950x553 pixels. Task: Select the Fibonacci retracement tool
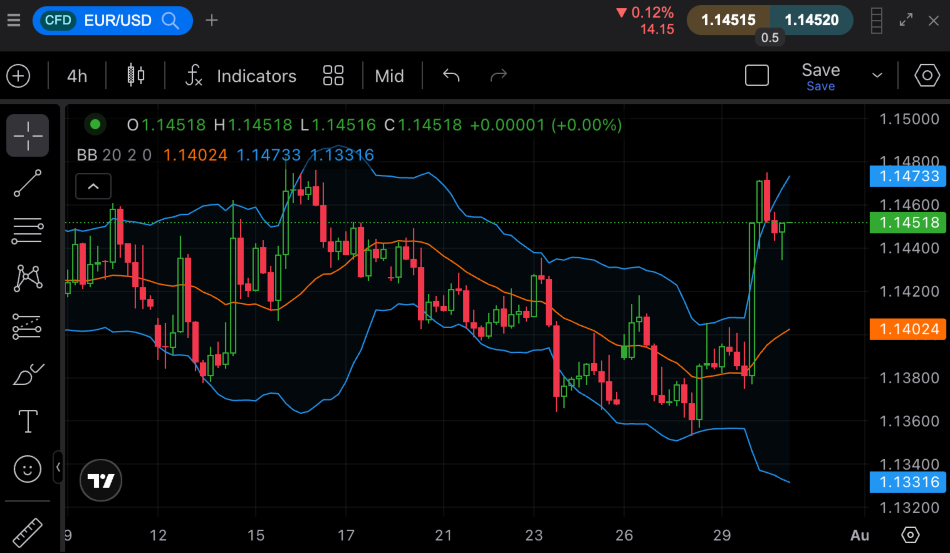point(28,231)
